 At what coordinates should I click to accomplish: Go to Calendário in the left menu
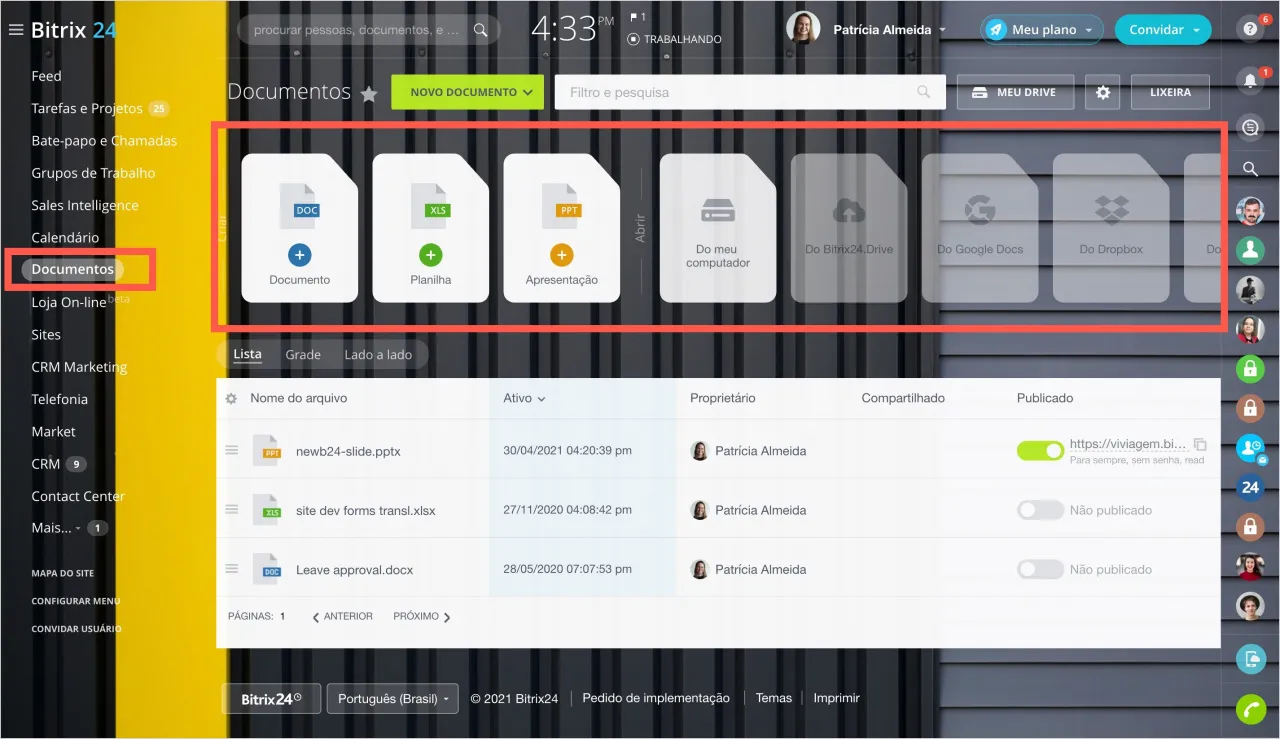pos(65,238)
